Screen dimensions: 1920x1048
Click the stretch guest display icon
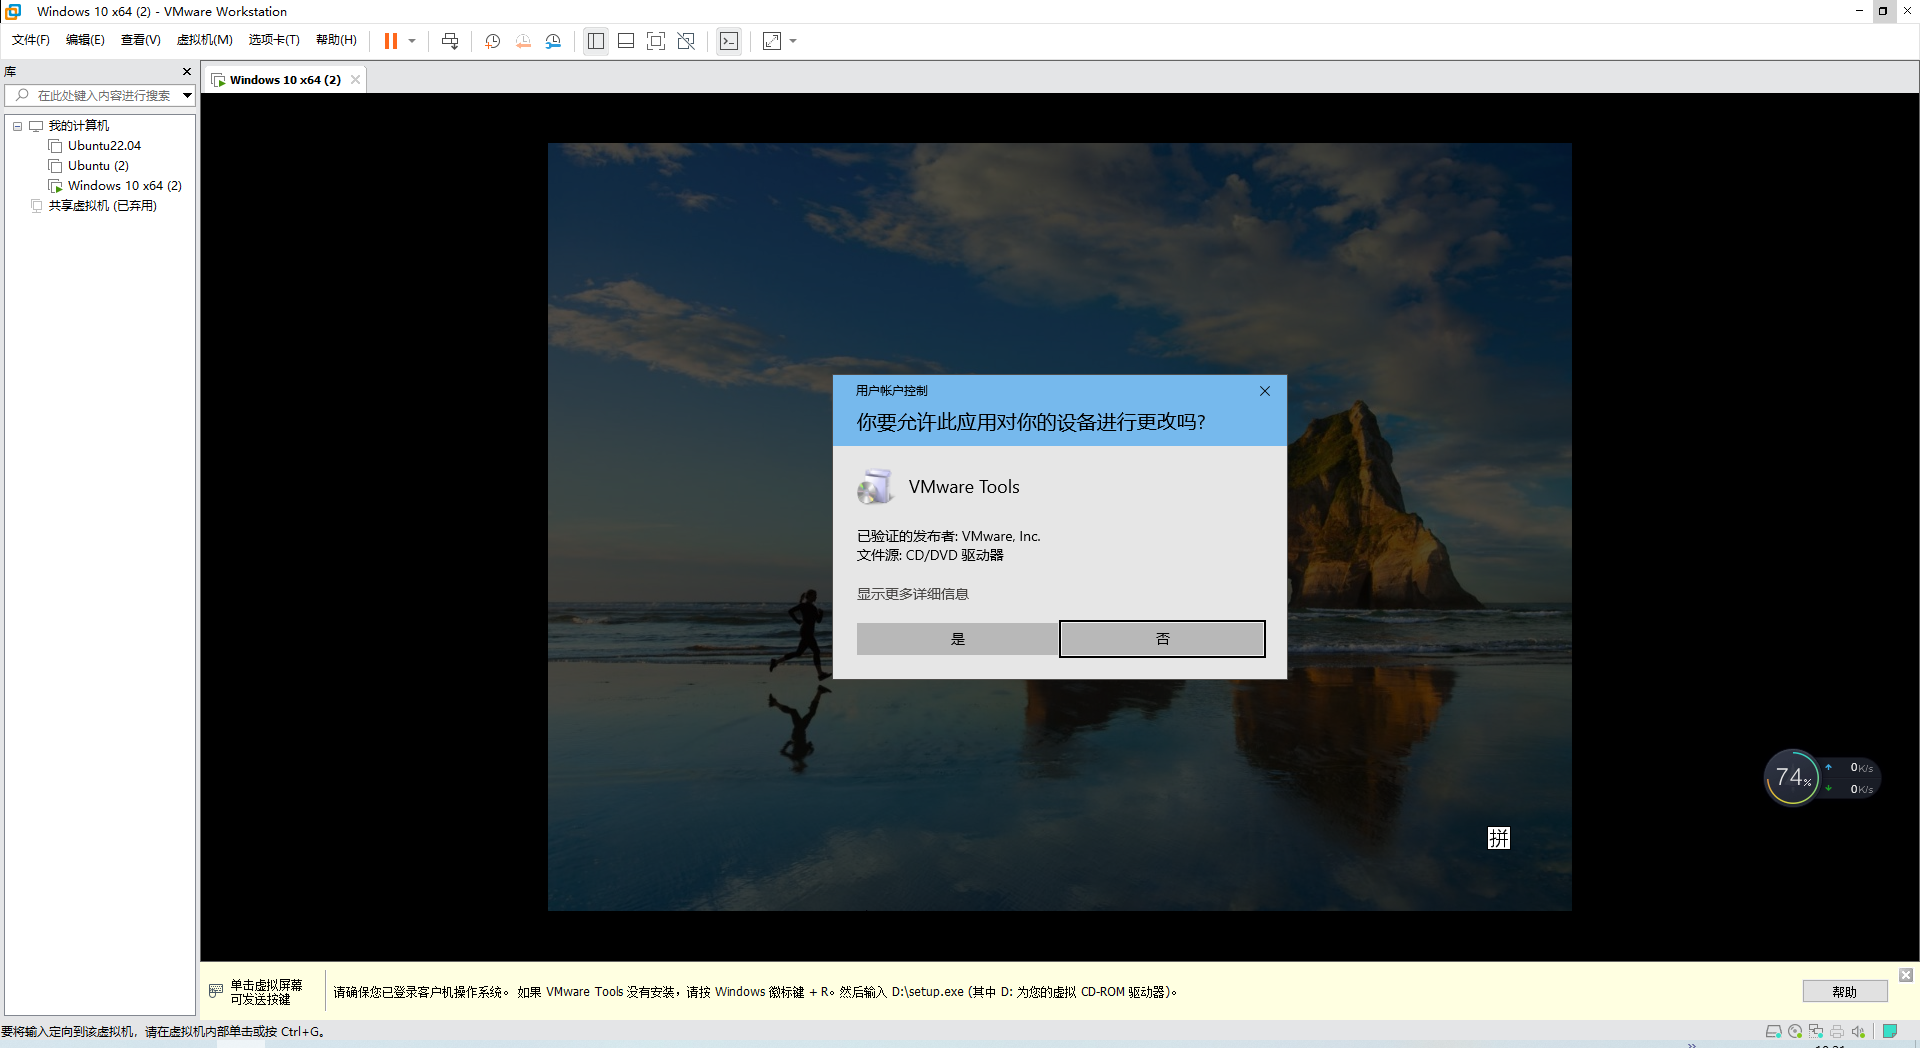coord(772,41)
